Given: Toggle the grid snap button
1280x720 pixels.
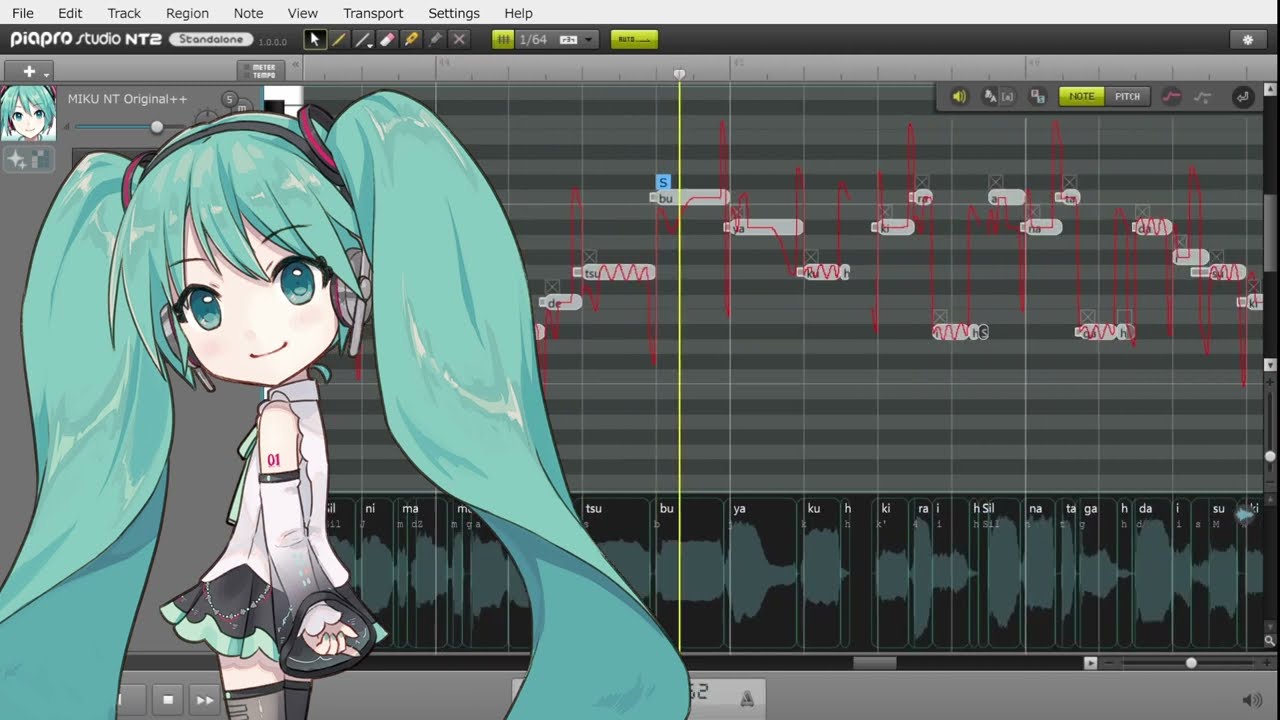Looking at the screenshot, I should pos(503,40).
